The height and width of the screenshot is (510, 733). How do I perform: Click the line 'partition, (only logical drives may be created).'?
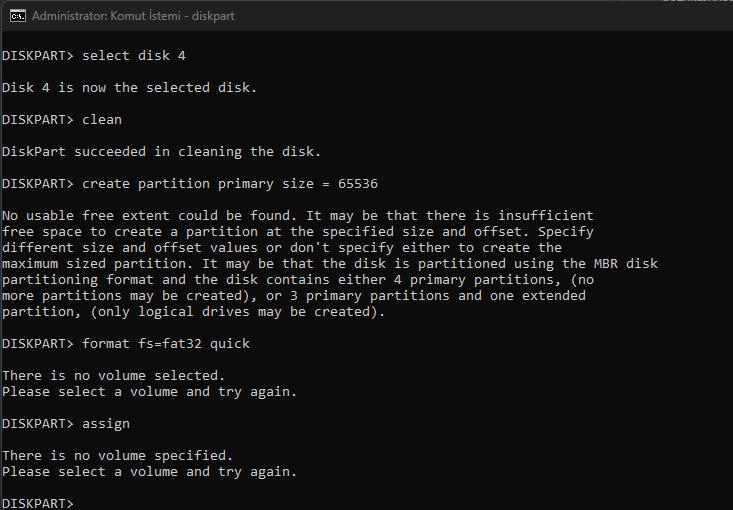(193, 311)
